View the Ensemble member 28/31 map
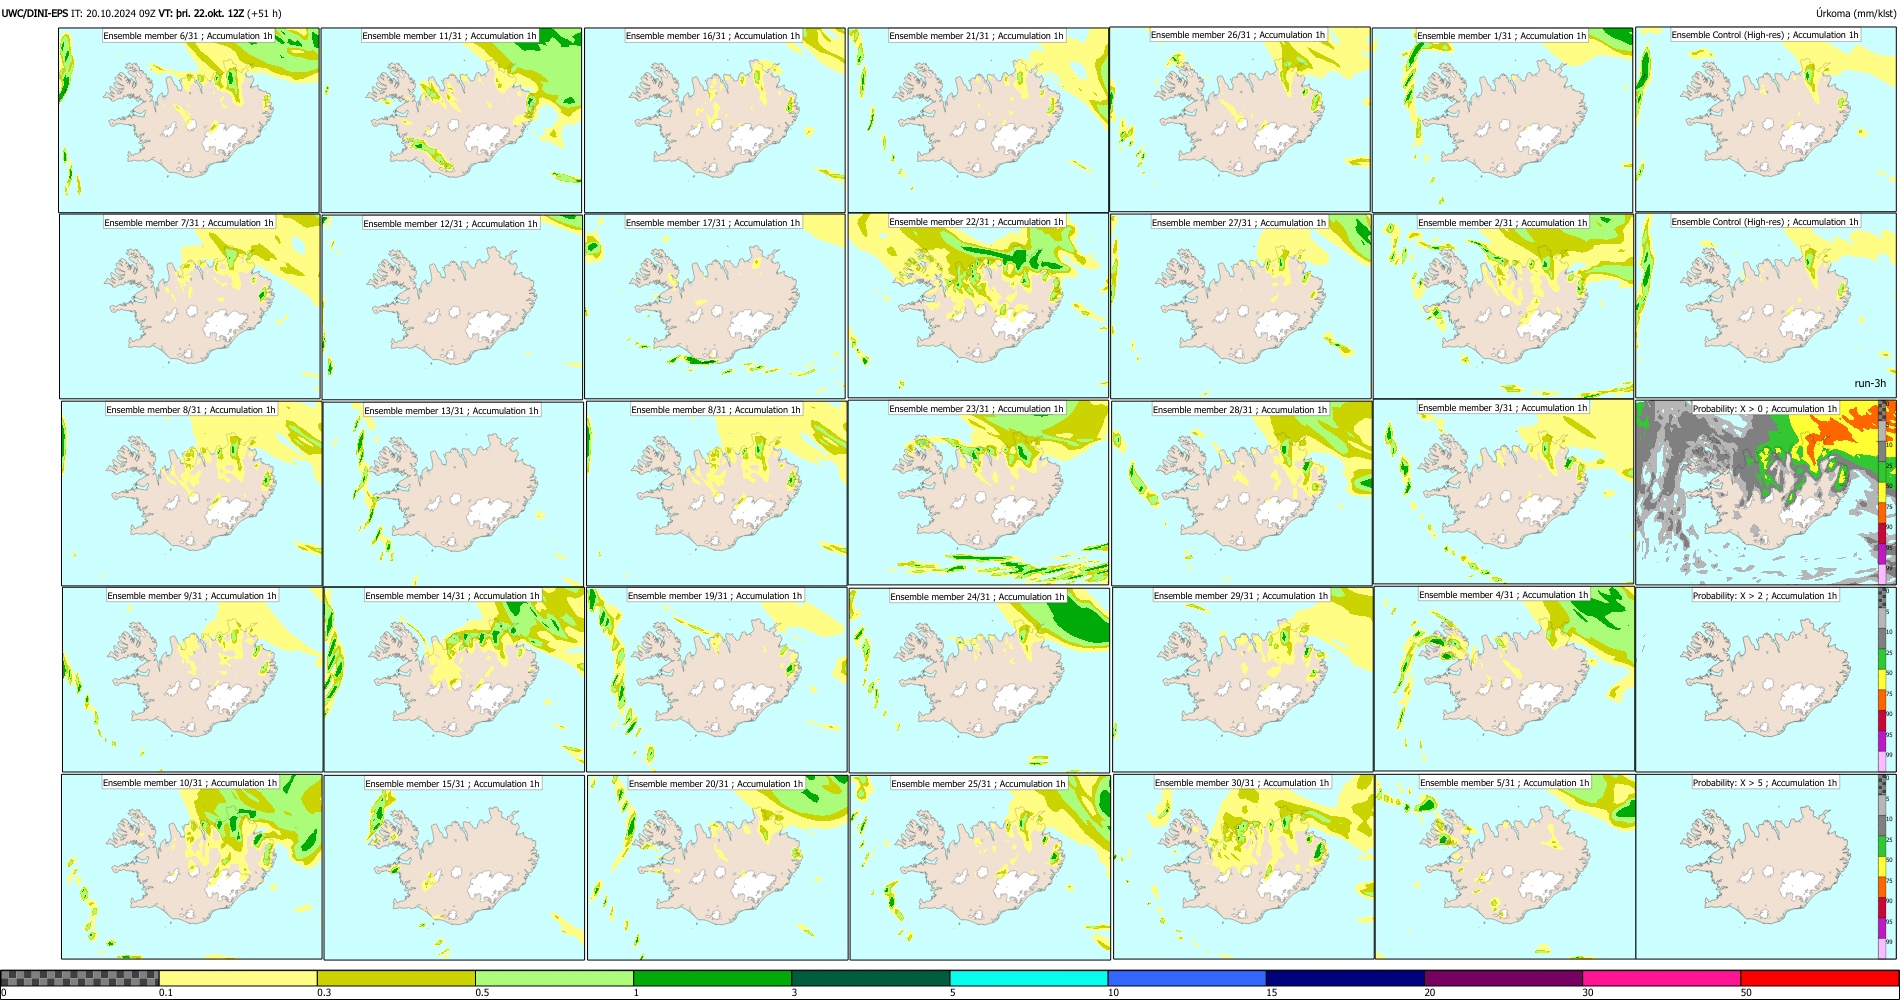The height and width of the screenshot is (1000, 1900). [1242, 493]
